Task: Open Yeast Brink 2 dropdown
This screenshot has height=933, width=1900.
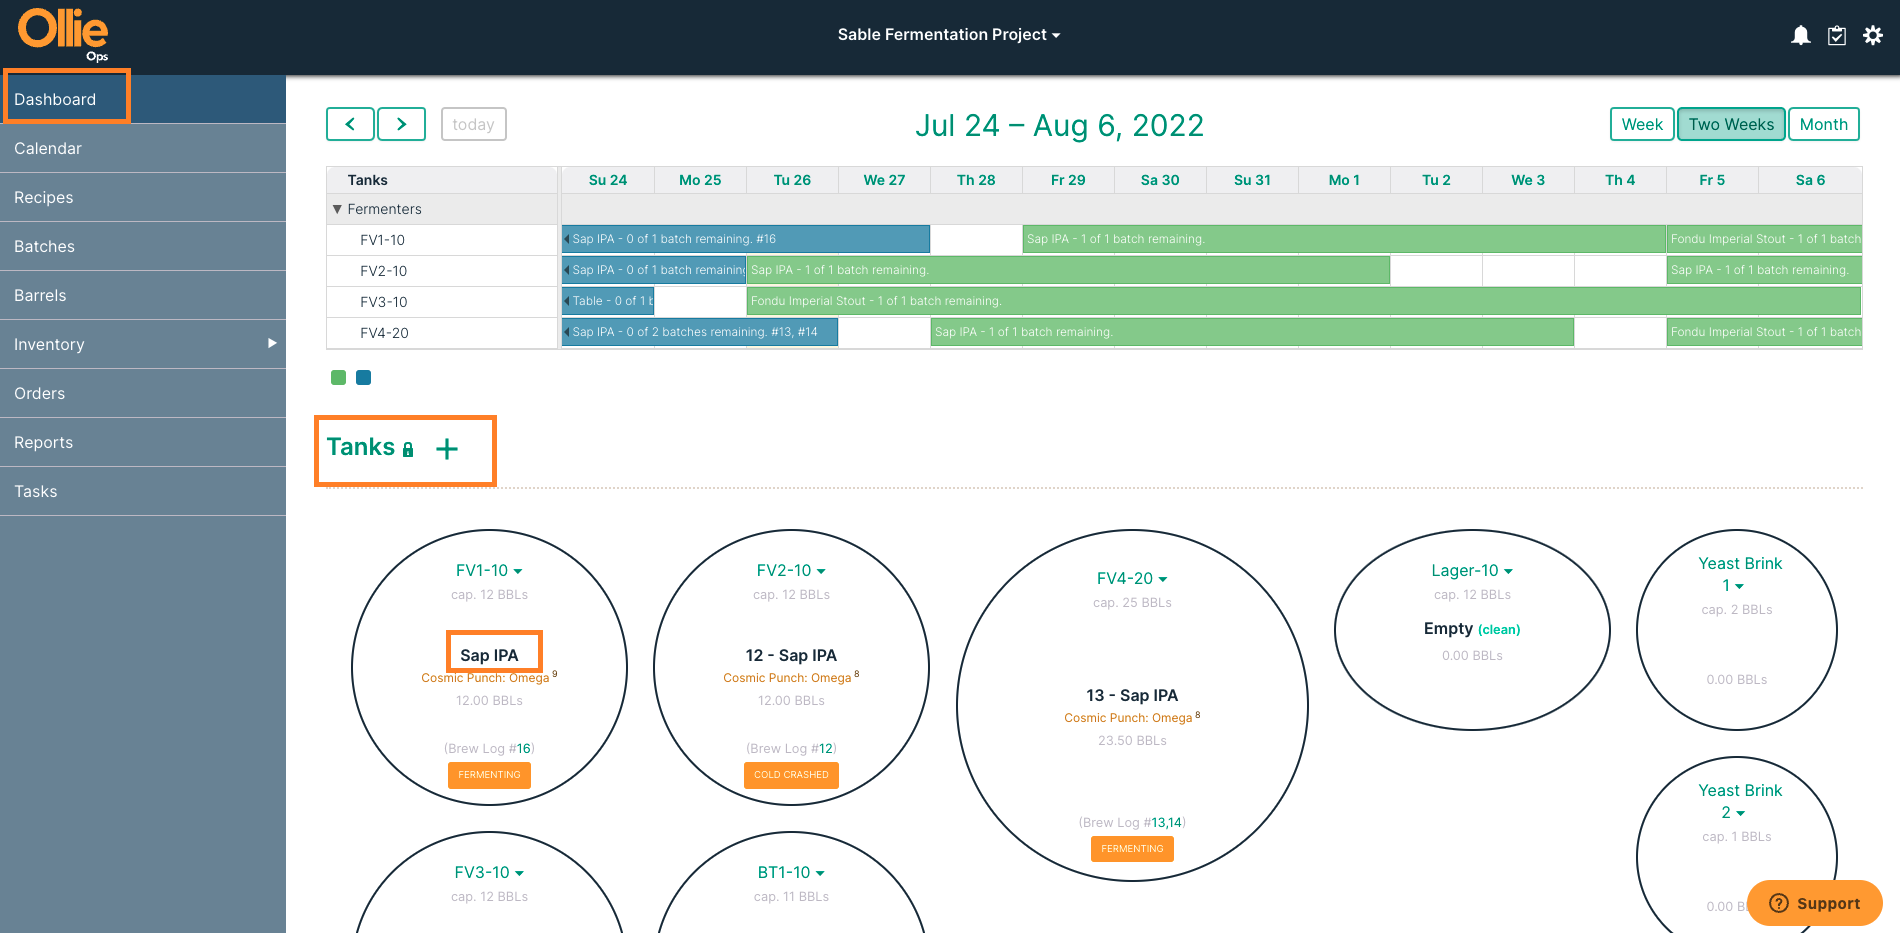Action: [x=1740, y=801]
